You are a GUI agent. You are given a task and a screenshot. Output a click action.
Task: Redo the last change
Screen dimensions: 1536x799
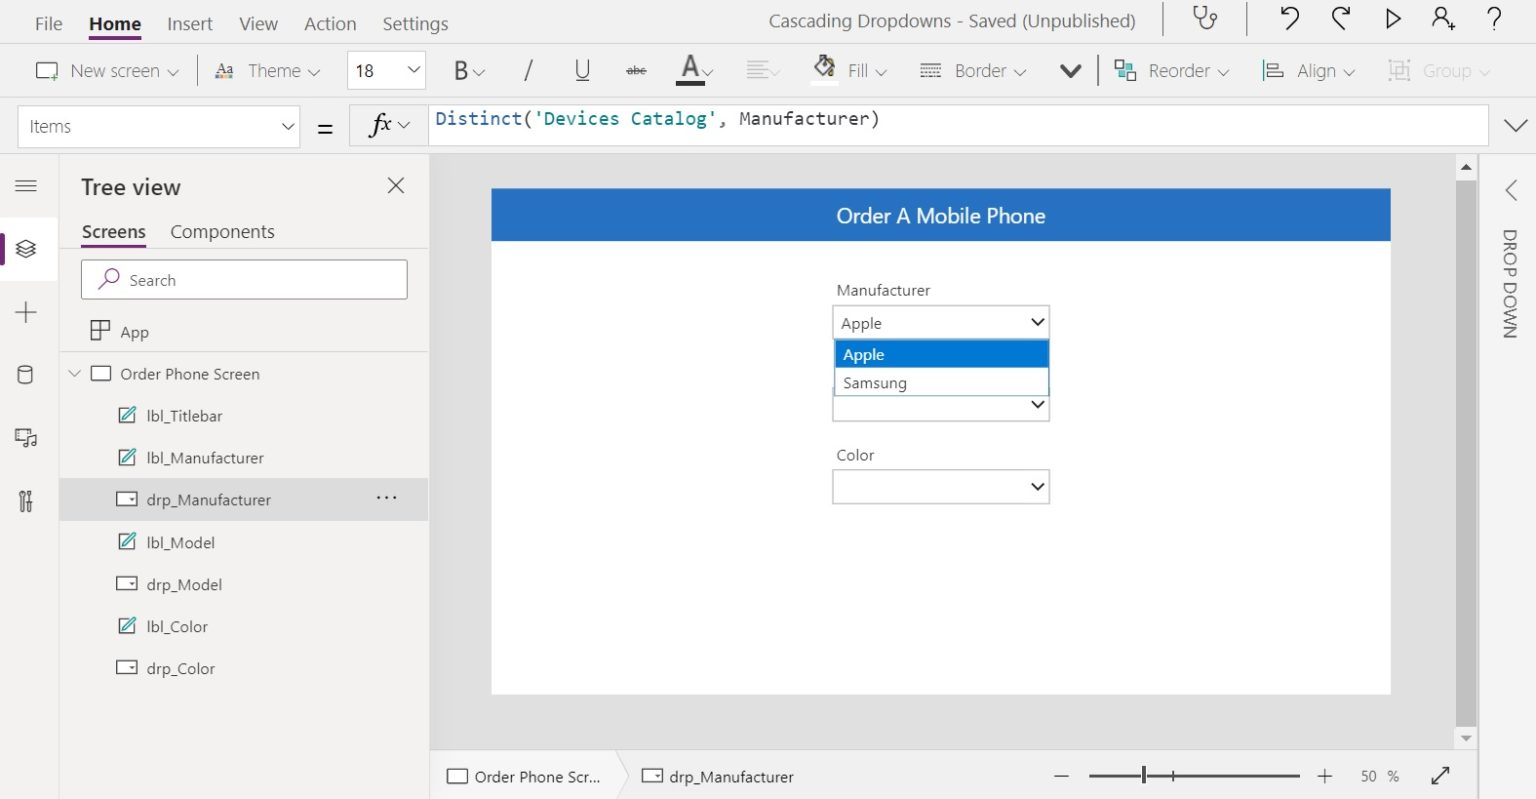pyautogui.click(x=1341, y=19)
